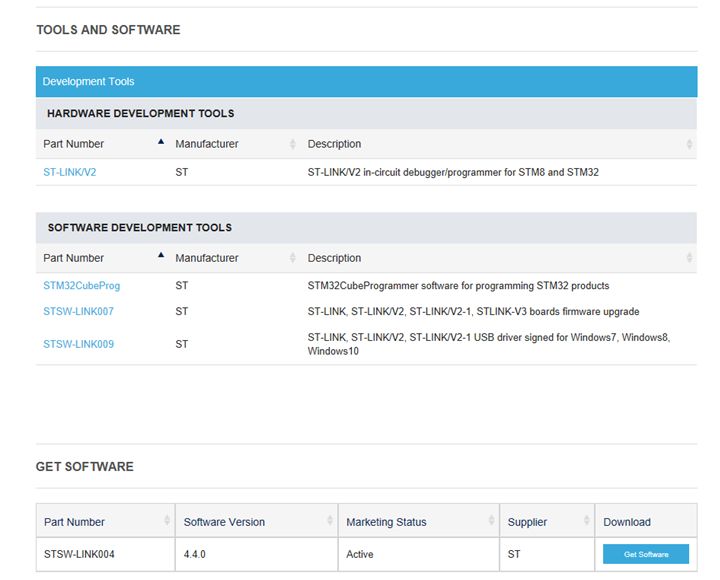The width and height of the screenshot is (720, 580).
Task: Click the TOOLS AND SOFTWARE heading
Action: click(108, 30)
